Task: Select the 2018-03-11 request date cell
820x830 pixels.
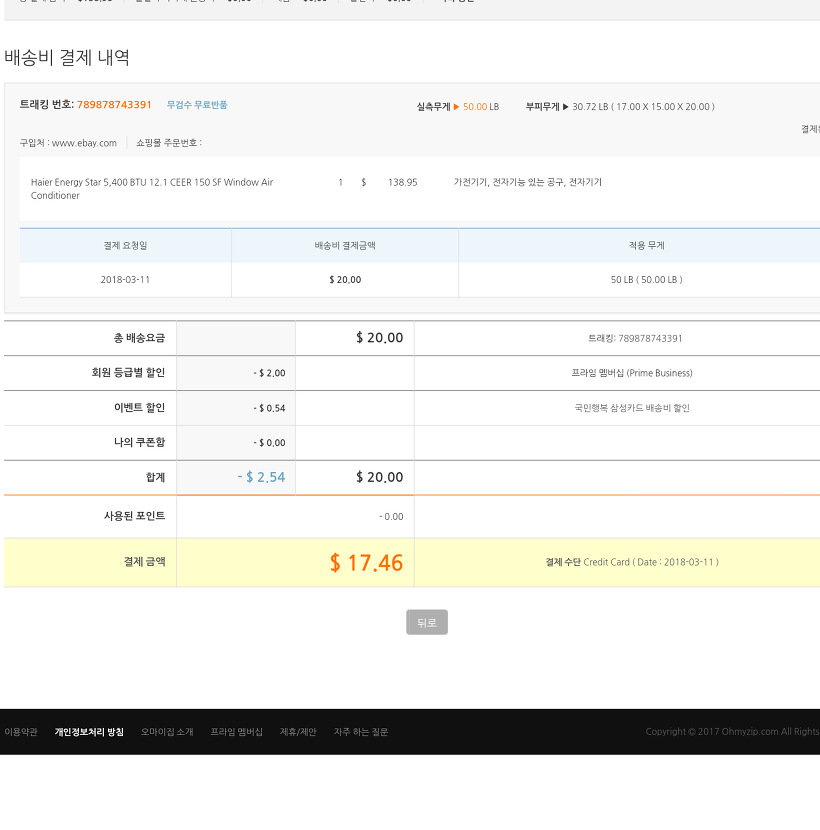Action: 125,280
